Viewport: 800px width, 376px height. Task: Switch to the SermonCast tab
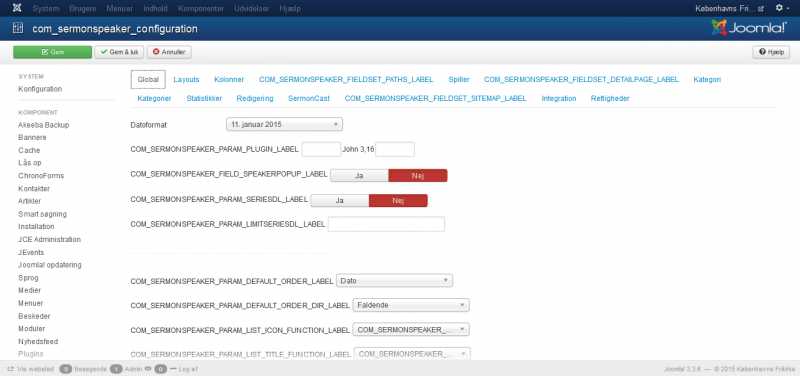click(309, 98)
